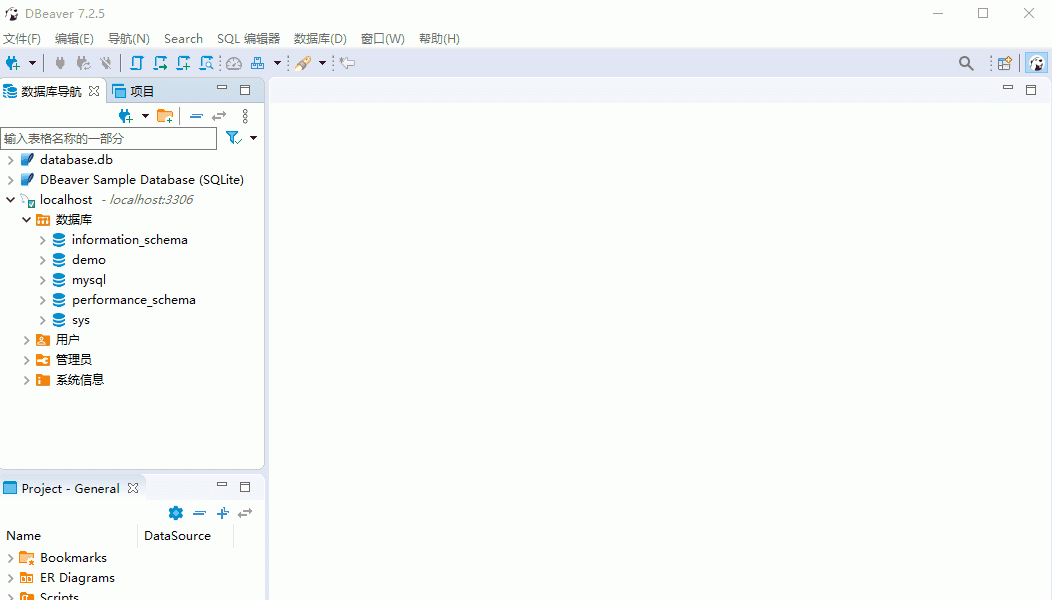
Task: Click the SQL script icon with green arrow
Action: coord(160,63)
